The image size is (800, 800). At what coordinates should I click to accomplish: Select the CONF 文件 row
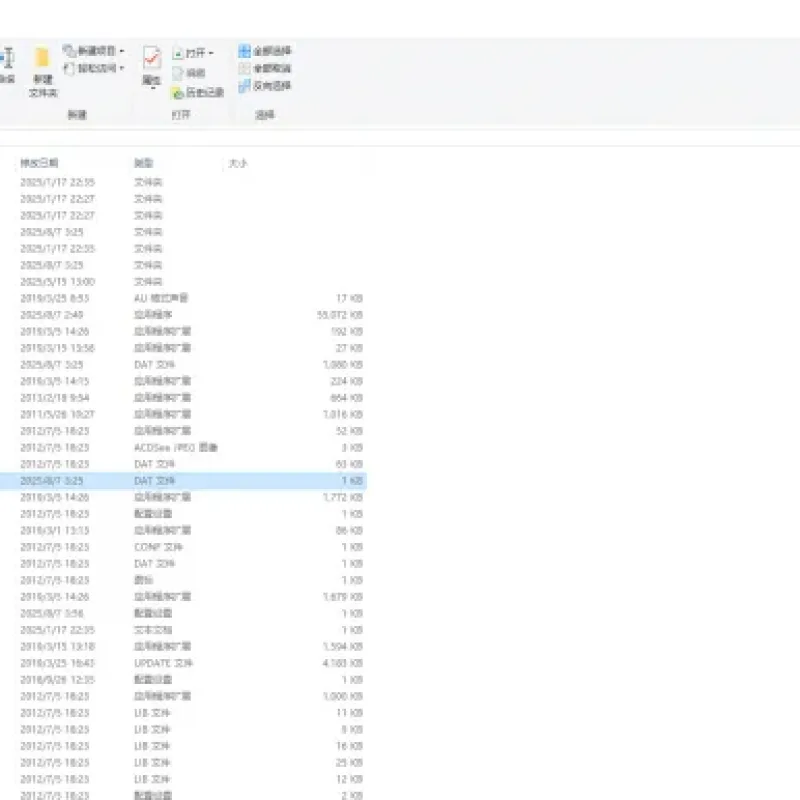point(183,547)
